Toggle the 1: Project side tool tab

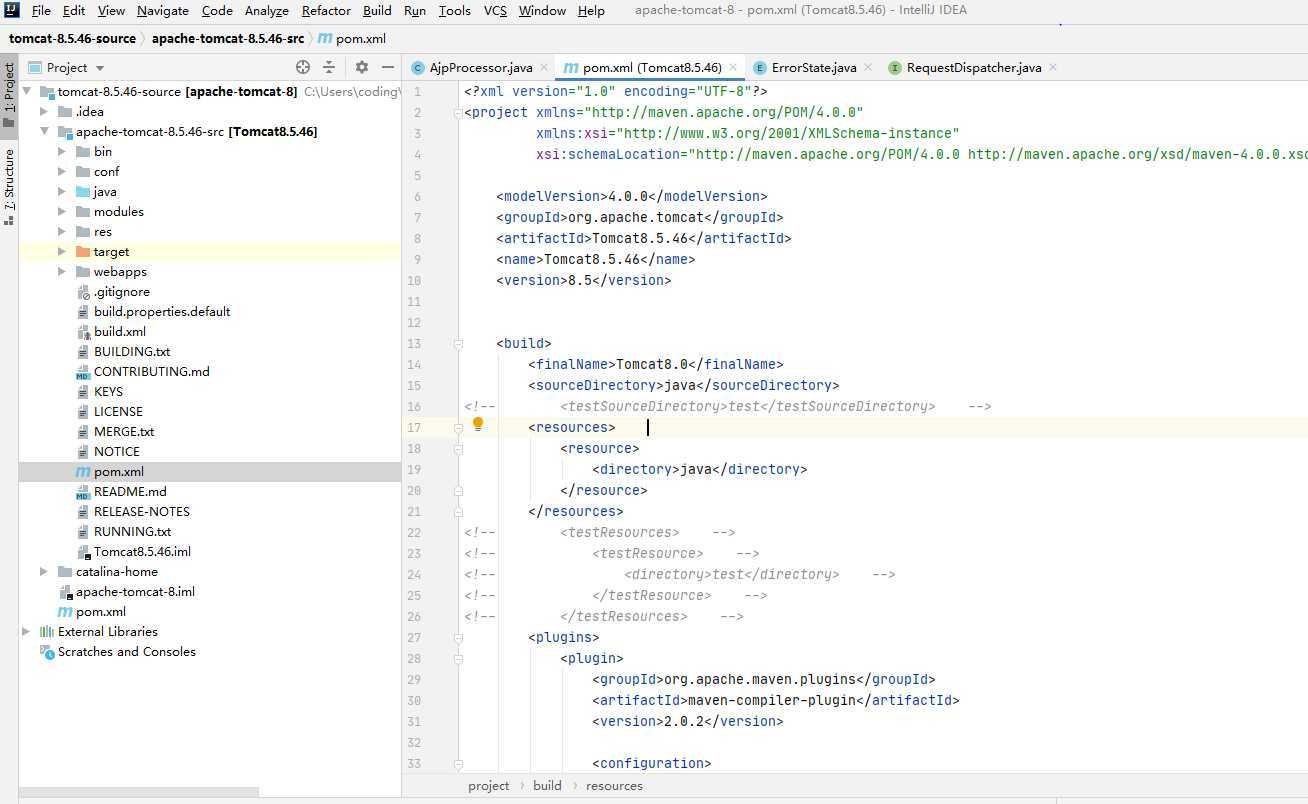[9, 96]
